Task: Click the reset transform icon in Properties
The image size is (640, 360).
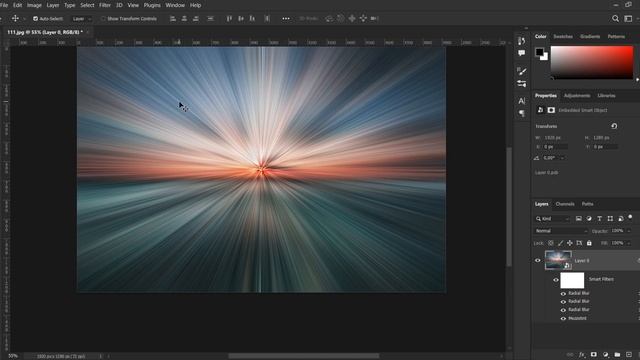Action: pyautogui.click(x=614, y=126)
